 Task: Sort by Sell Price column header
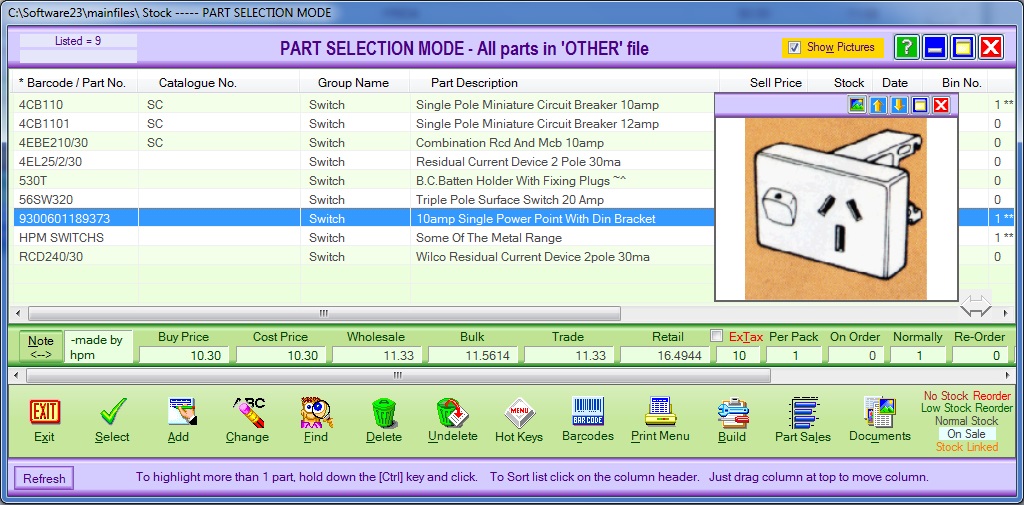point(764,83)
